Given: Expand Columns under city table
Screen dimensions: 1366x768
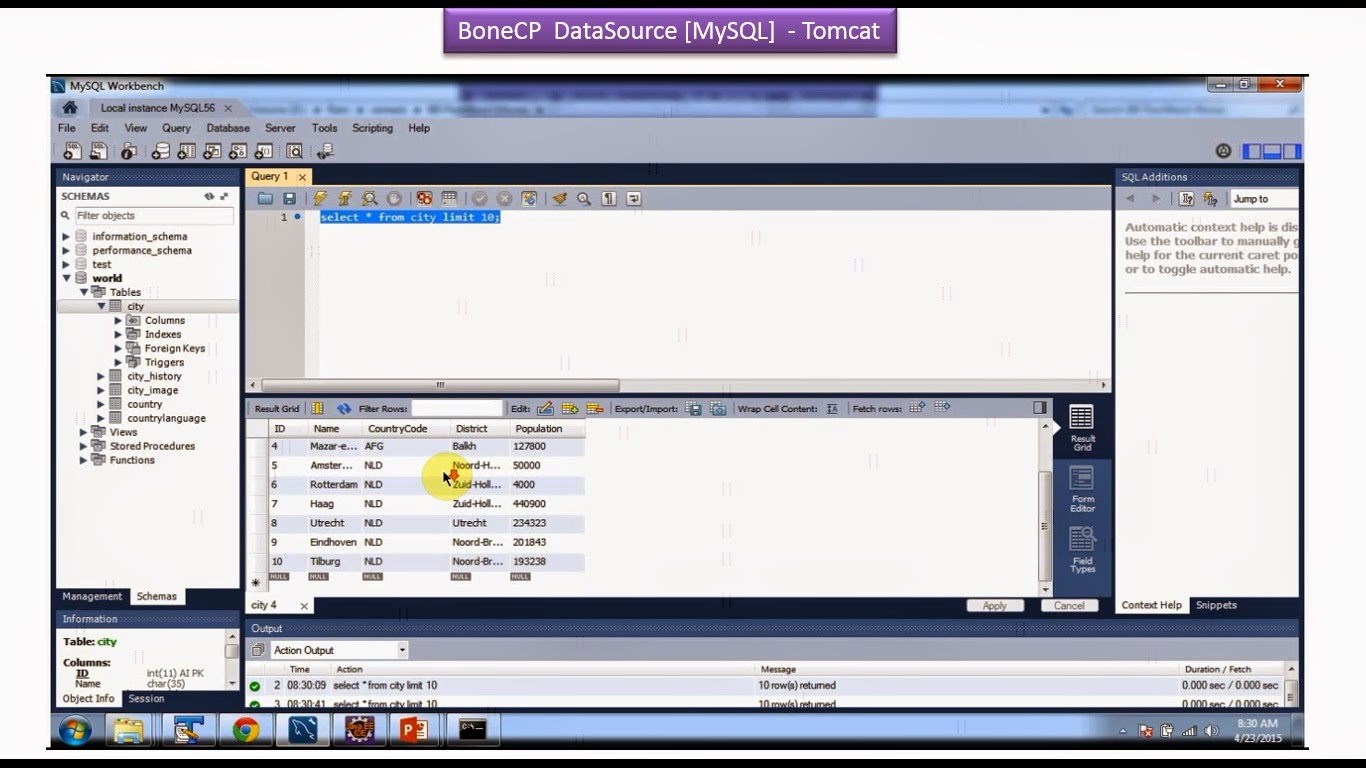Looking at the screenshot, I should click(118, 321).
